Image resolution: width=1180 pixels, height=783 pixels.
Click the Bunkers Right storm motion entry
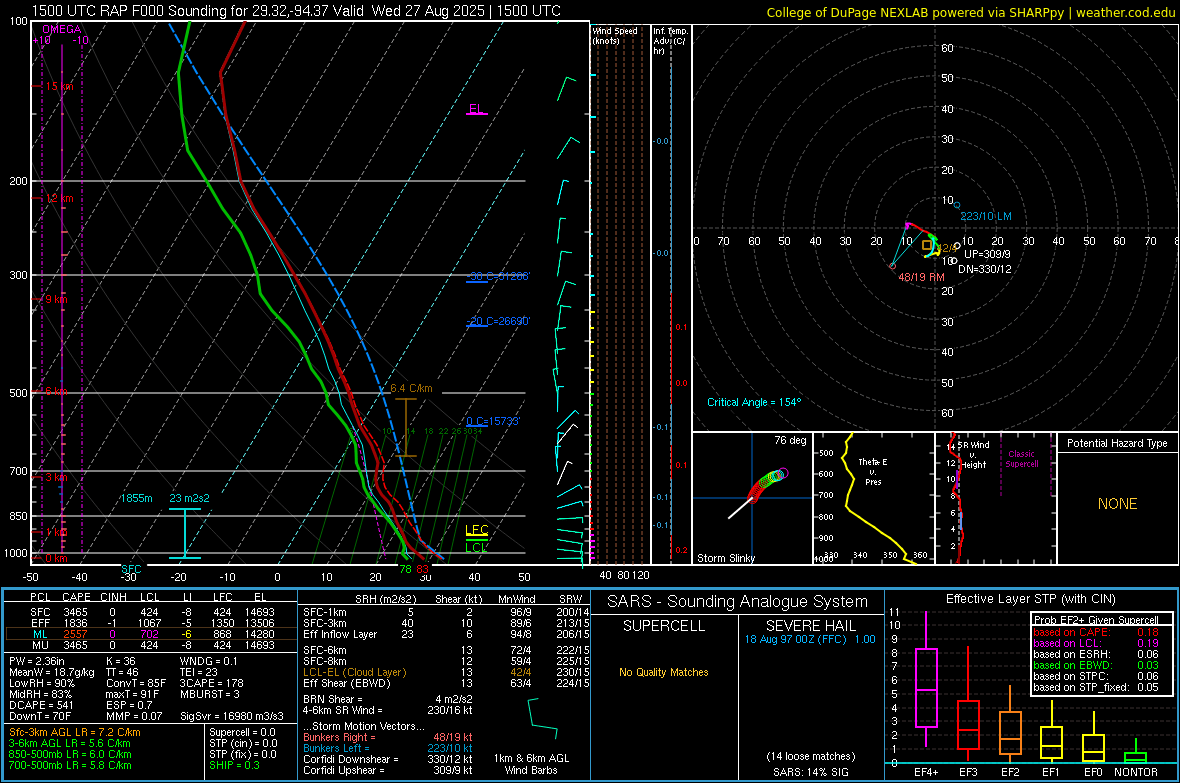tap(388, 737)
